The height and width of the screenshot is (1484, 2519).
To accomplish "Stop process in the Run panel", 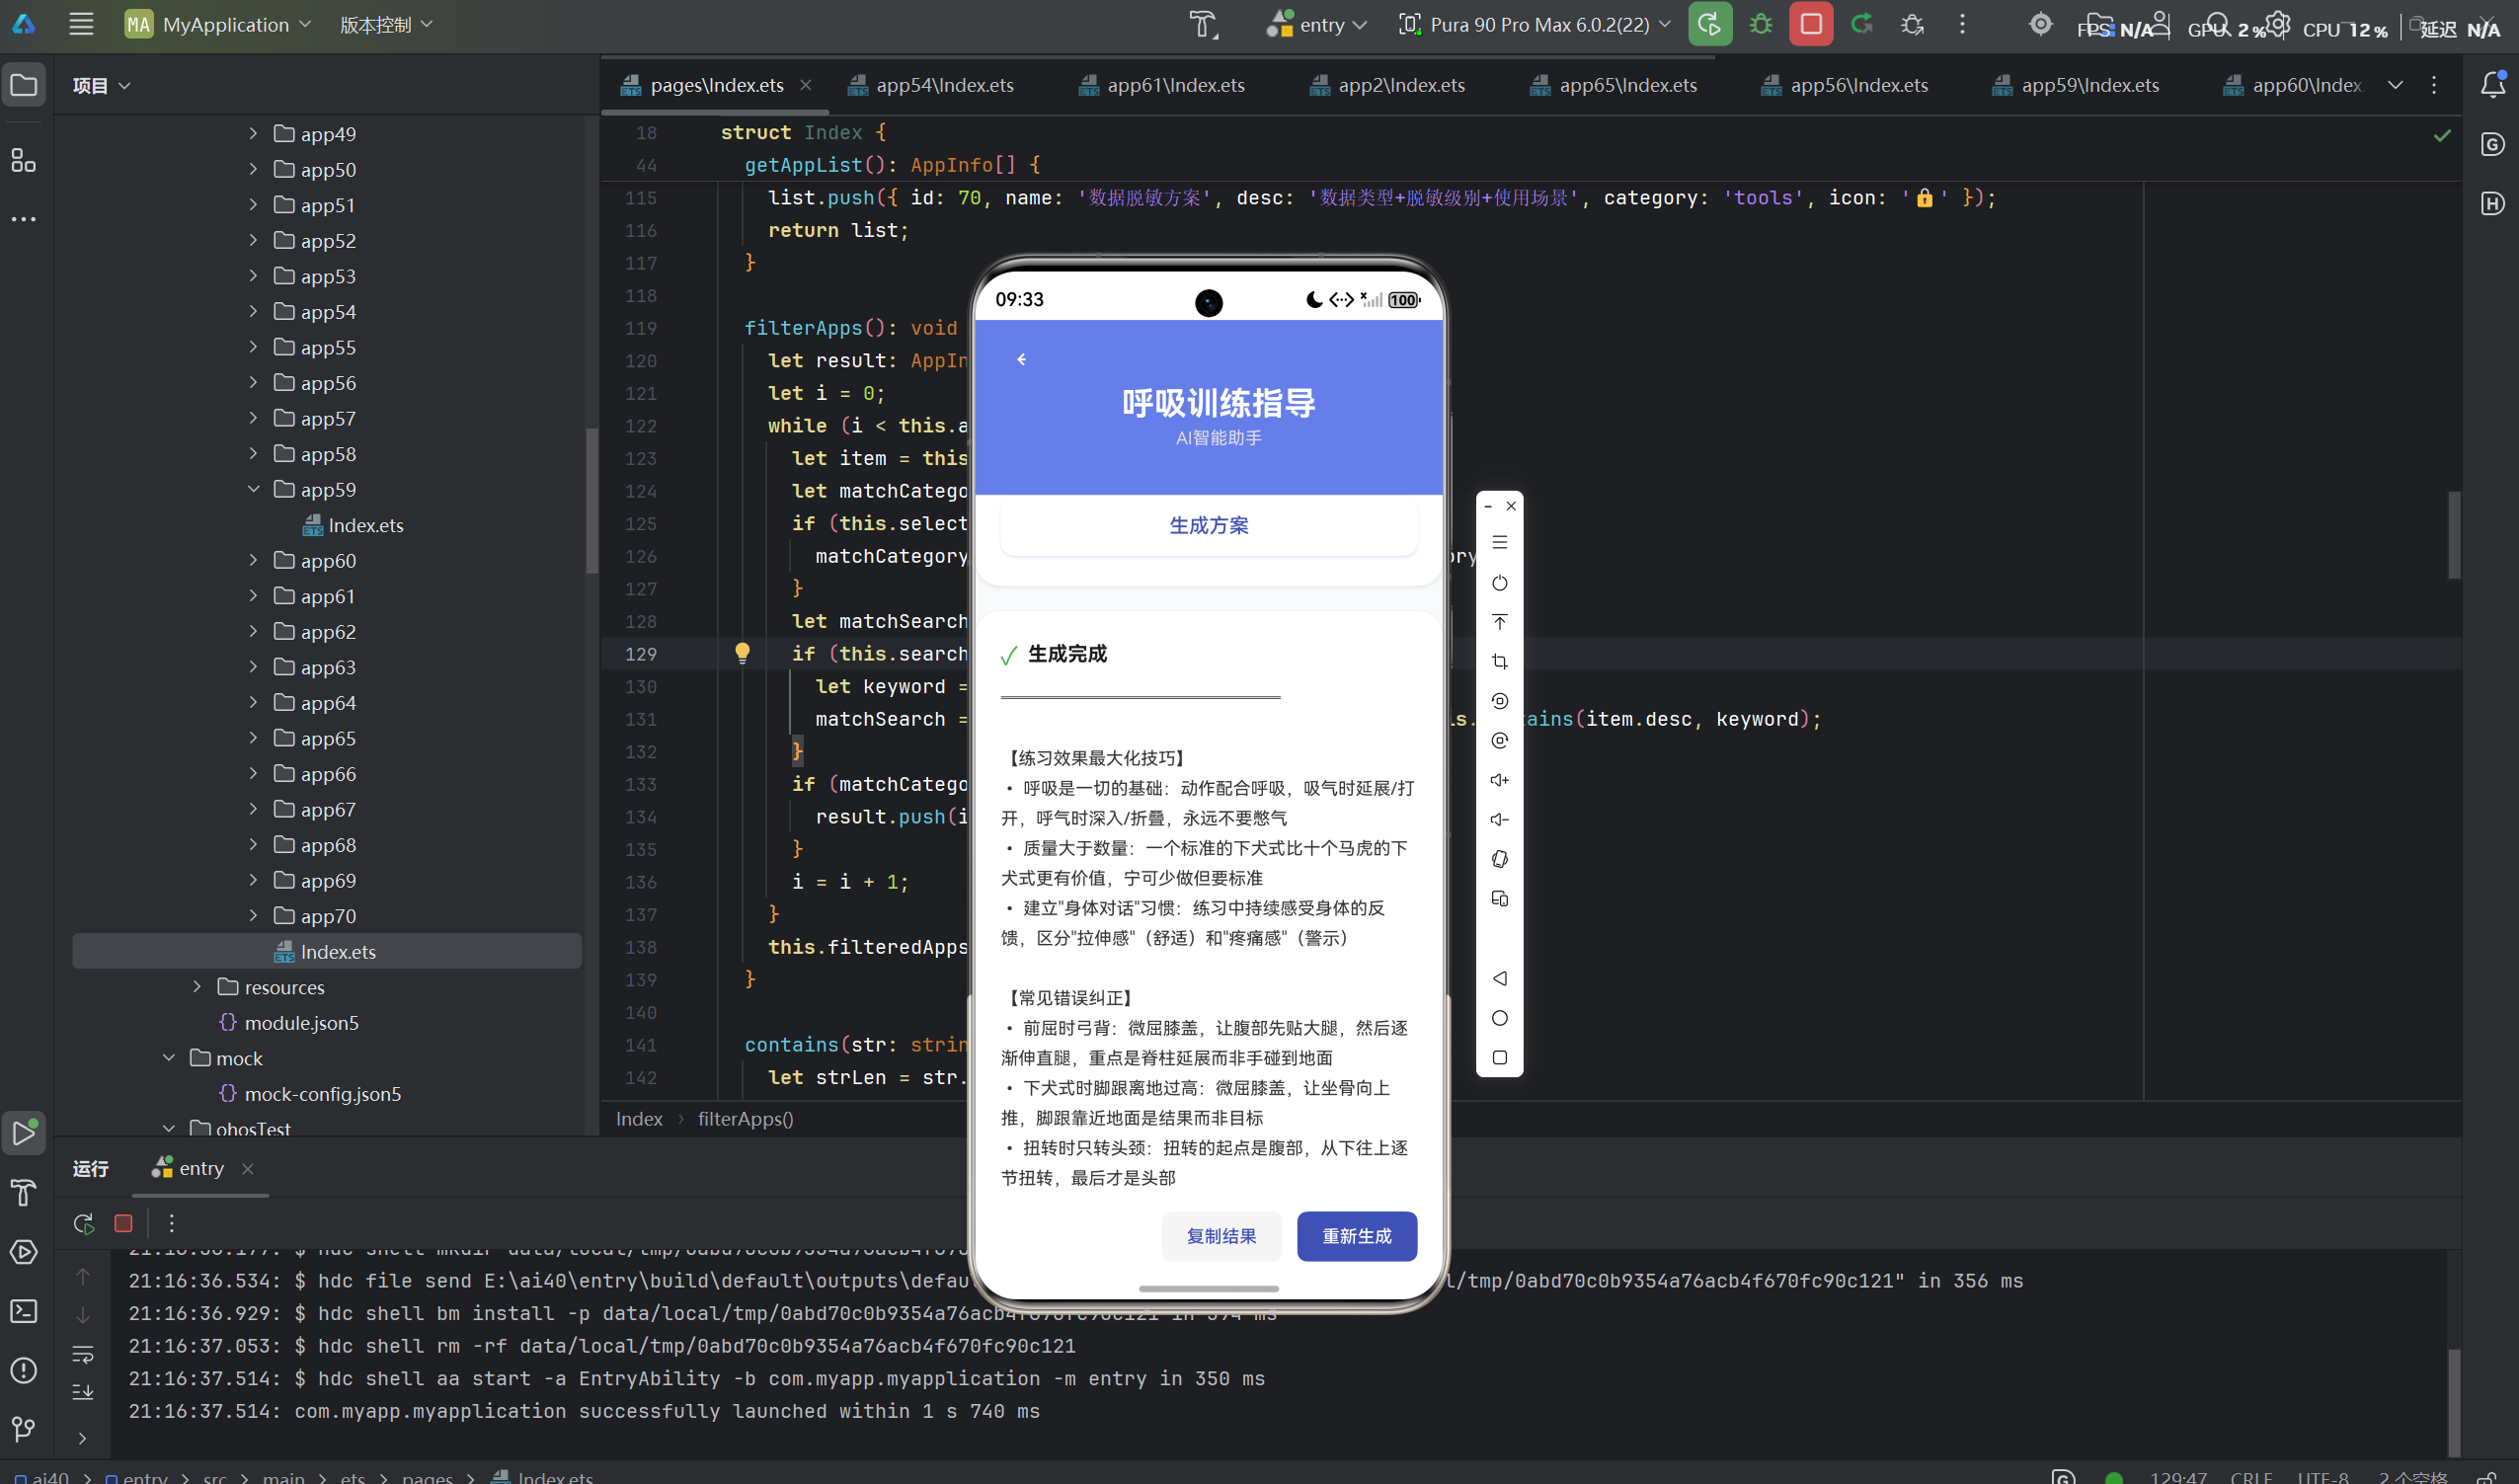I will click(124, 1223).
